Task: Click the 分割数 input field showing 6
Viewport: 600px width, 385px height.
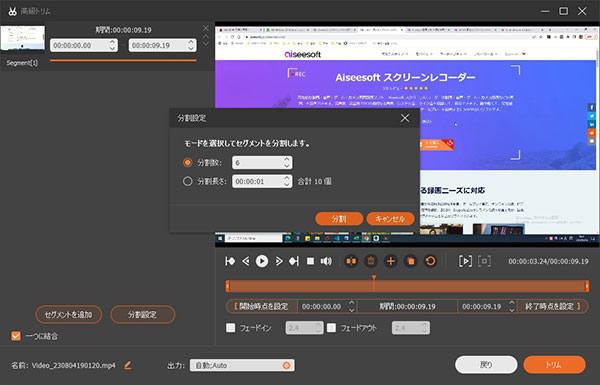Action: [262, 163]
